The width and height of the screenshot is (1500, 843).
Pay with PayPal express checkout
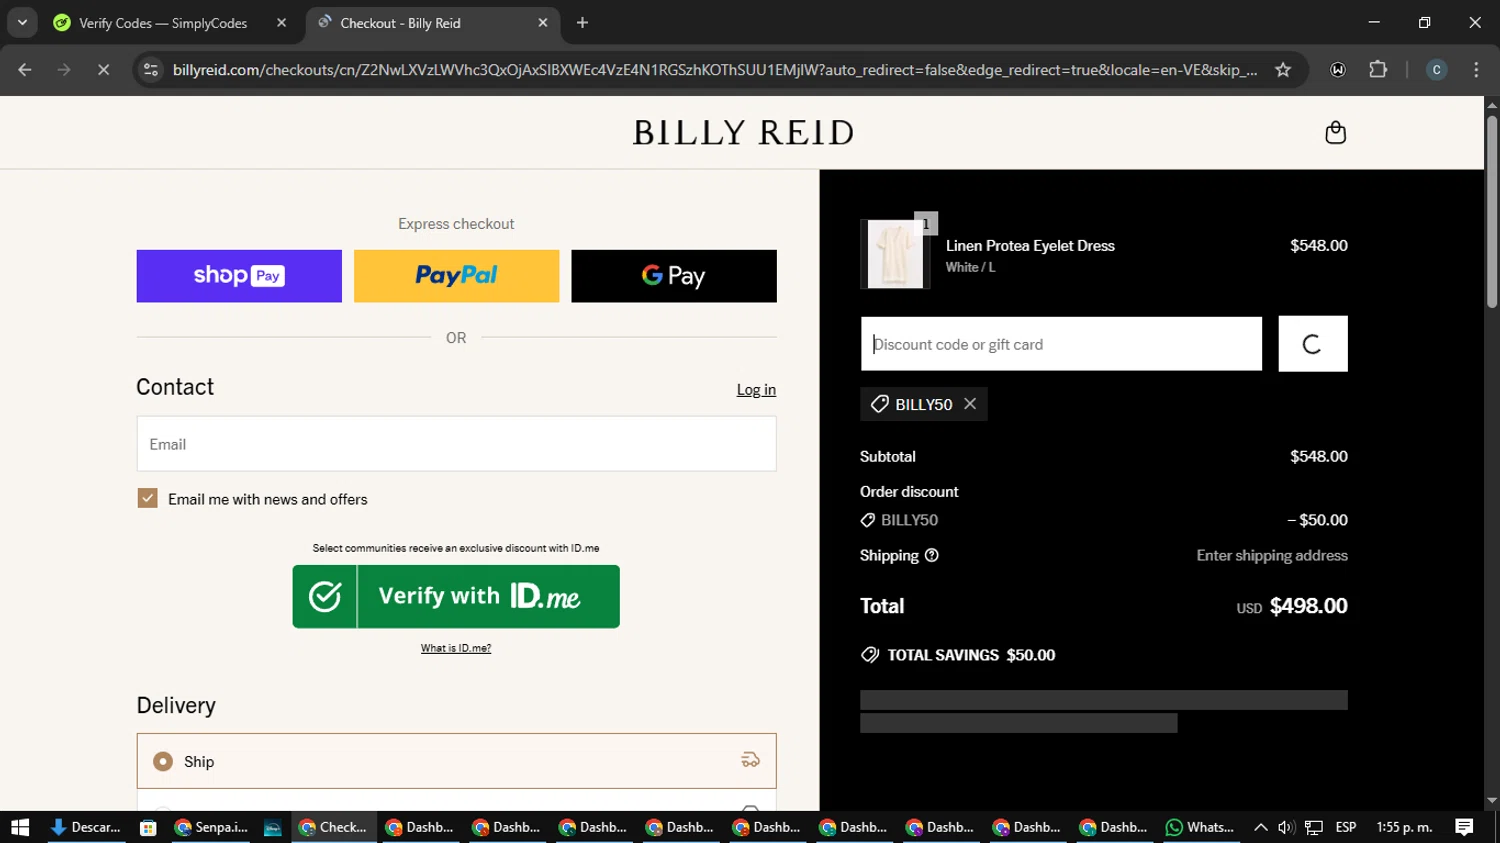[x=456, y=276]
